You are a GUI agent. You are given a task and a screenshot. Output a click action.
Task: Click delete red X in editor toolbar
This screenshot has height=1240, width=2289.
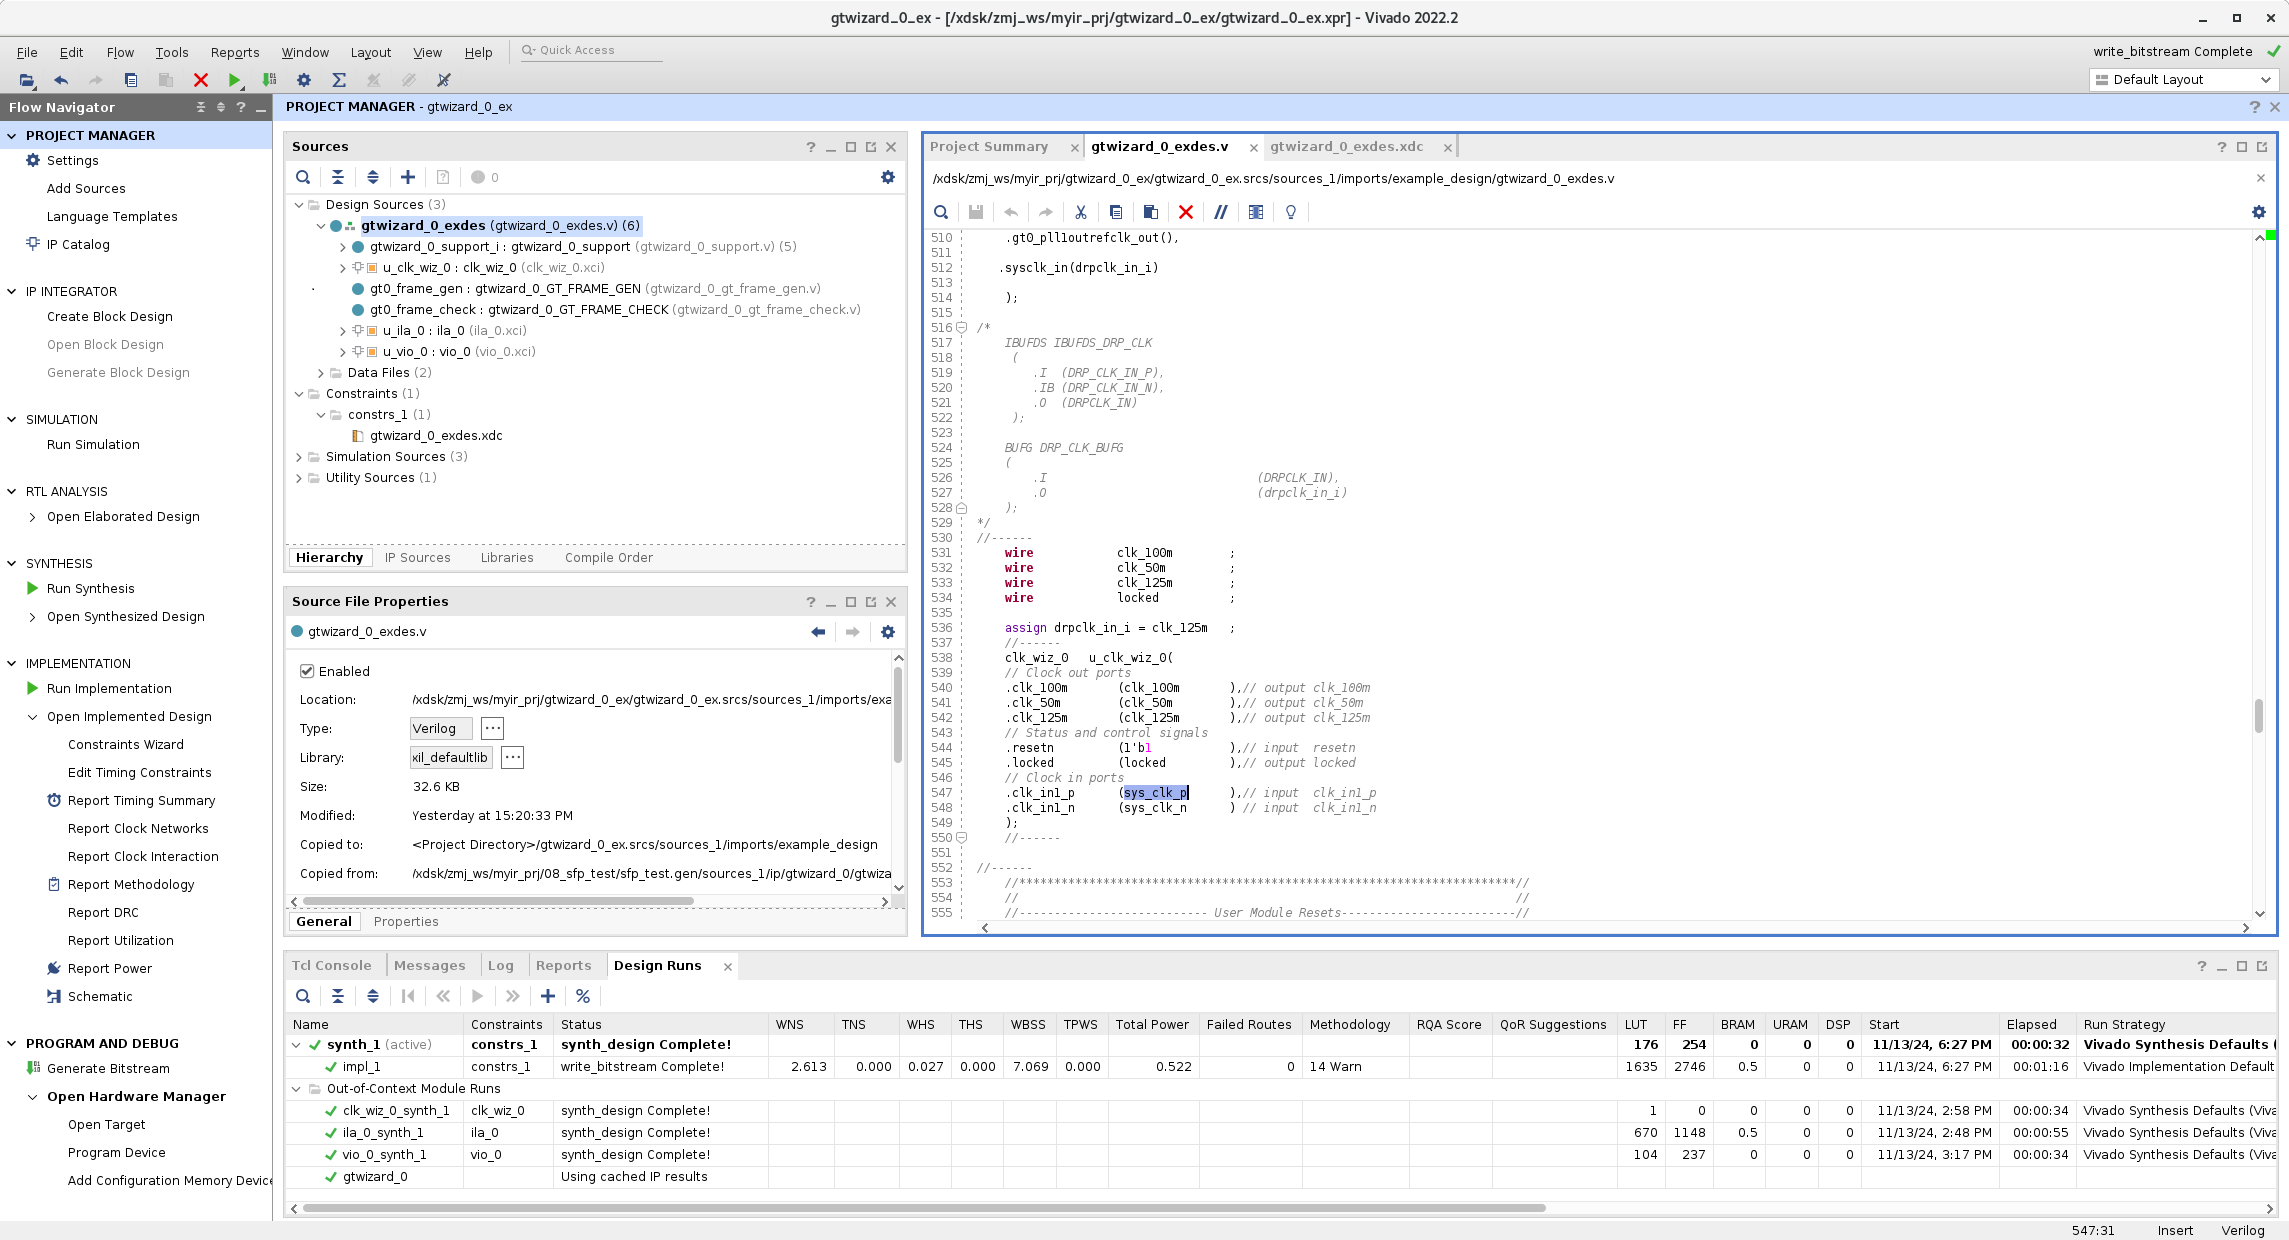pos(1186,212)
